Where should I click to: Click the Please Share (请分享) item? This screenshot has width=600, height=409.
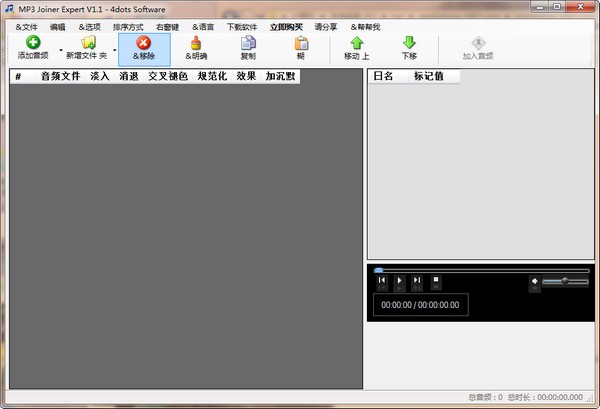click(x=325, y=25)
